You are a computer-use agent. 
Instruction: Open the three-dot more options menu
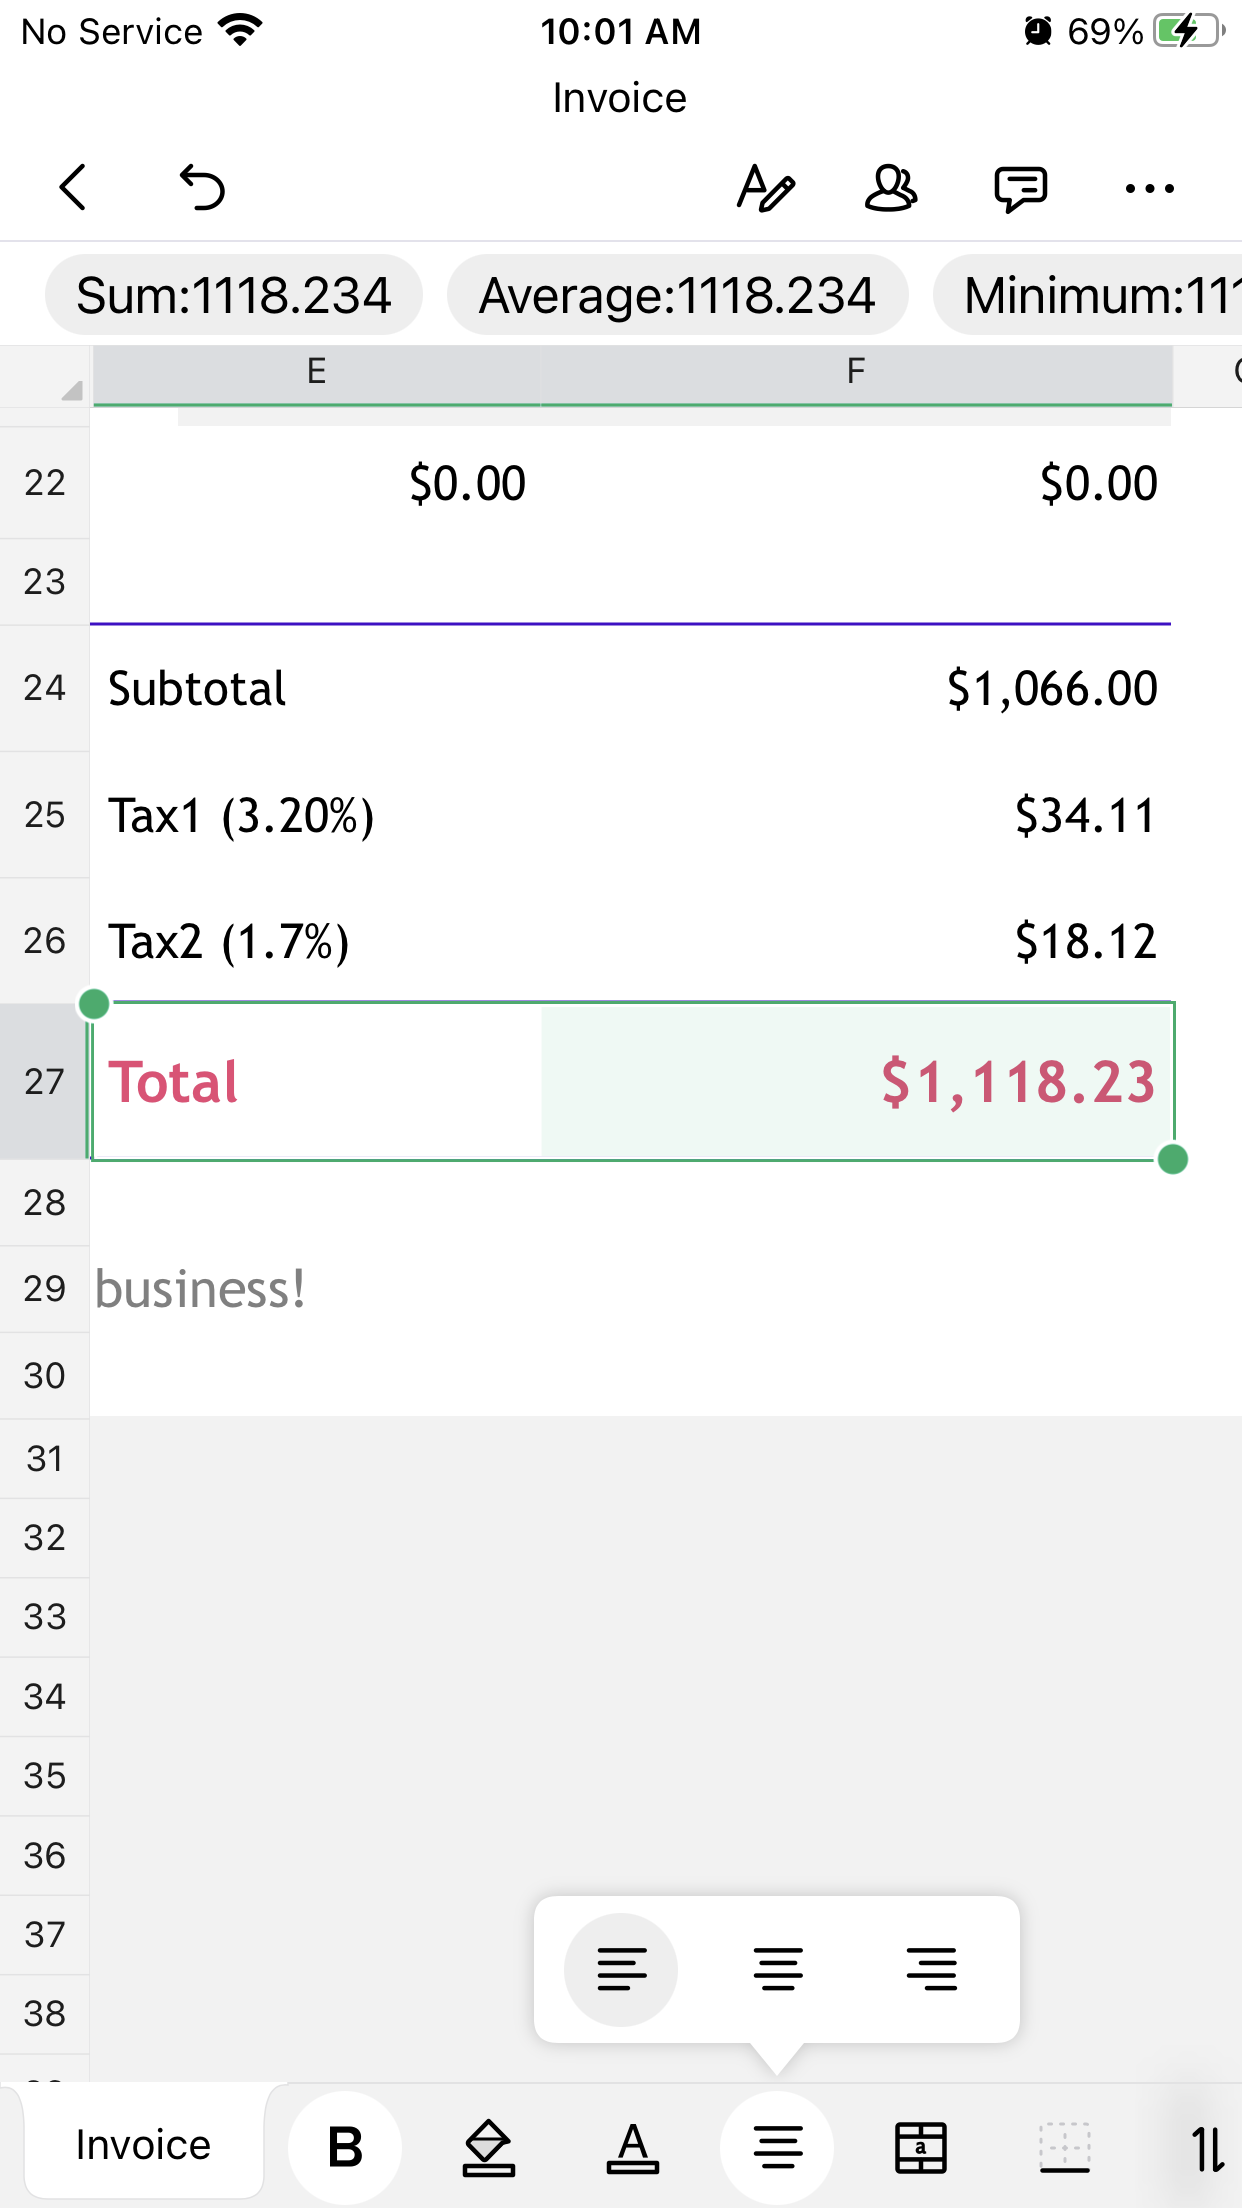coord(1149,187)
